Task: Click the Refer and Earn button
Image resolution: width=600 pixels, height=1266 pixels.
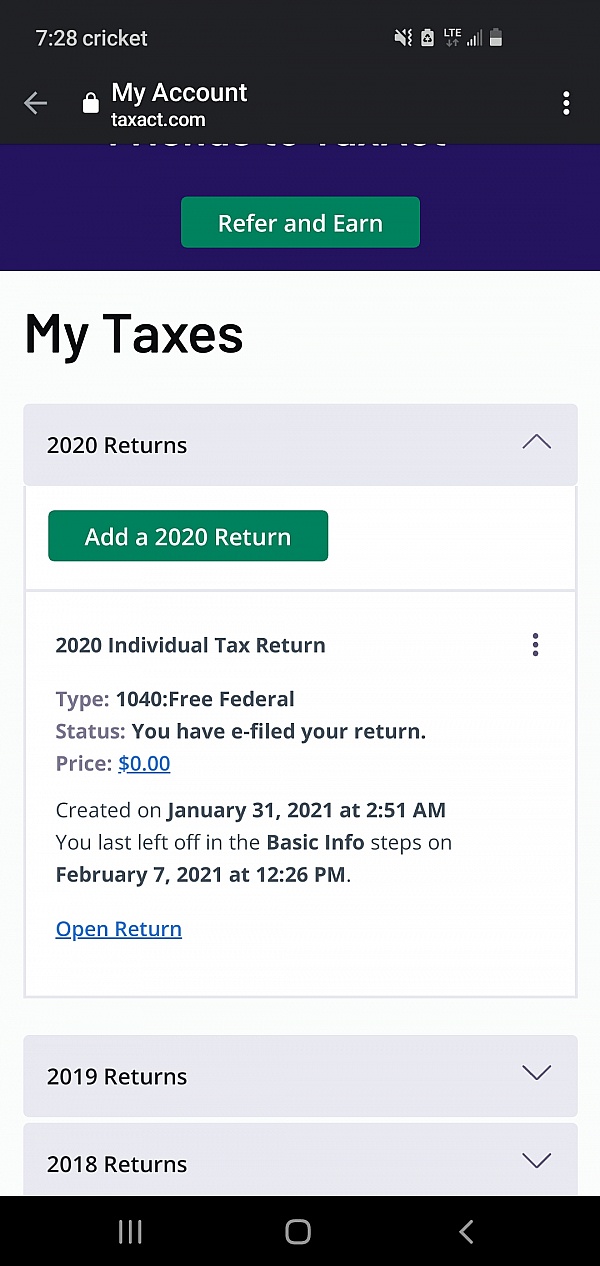Action: (x=300, y=223)
